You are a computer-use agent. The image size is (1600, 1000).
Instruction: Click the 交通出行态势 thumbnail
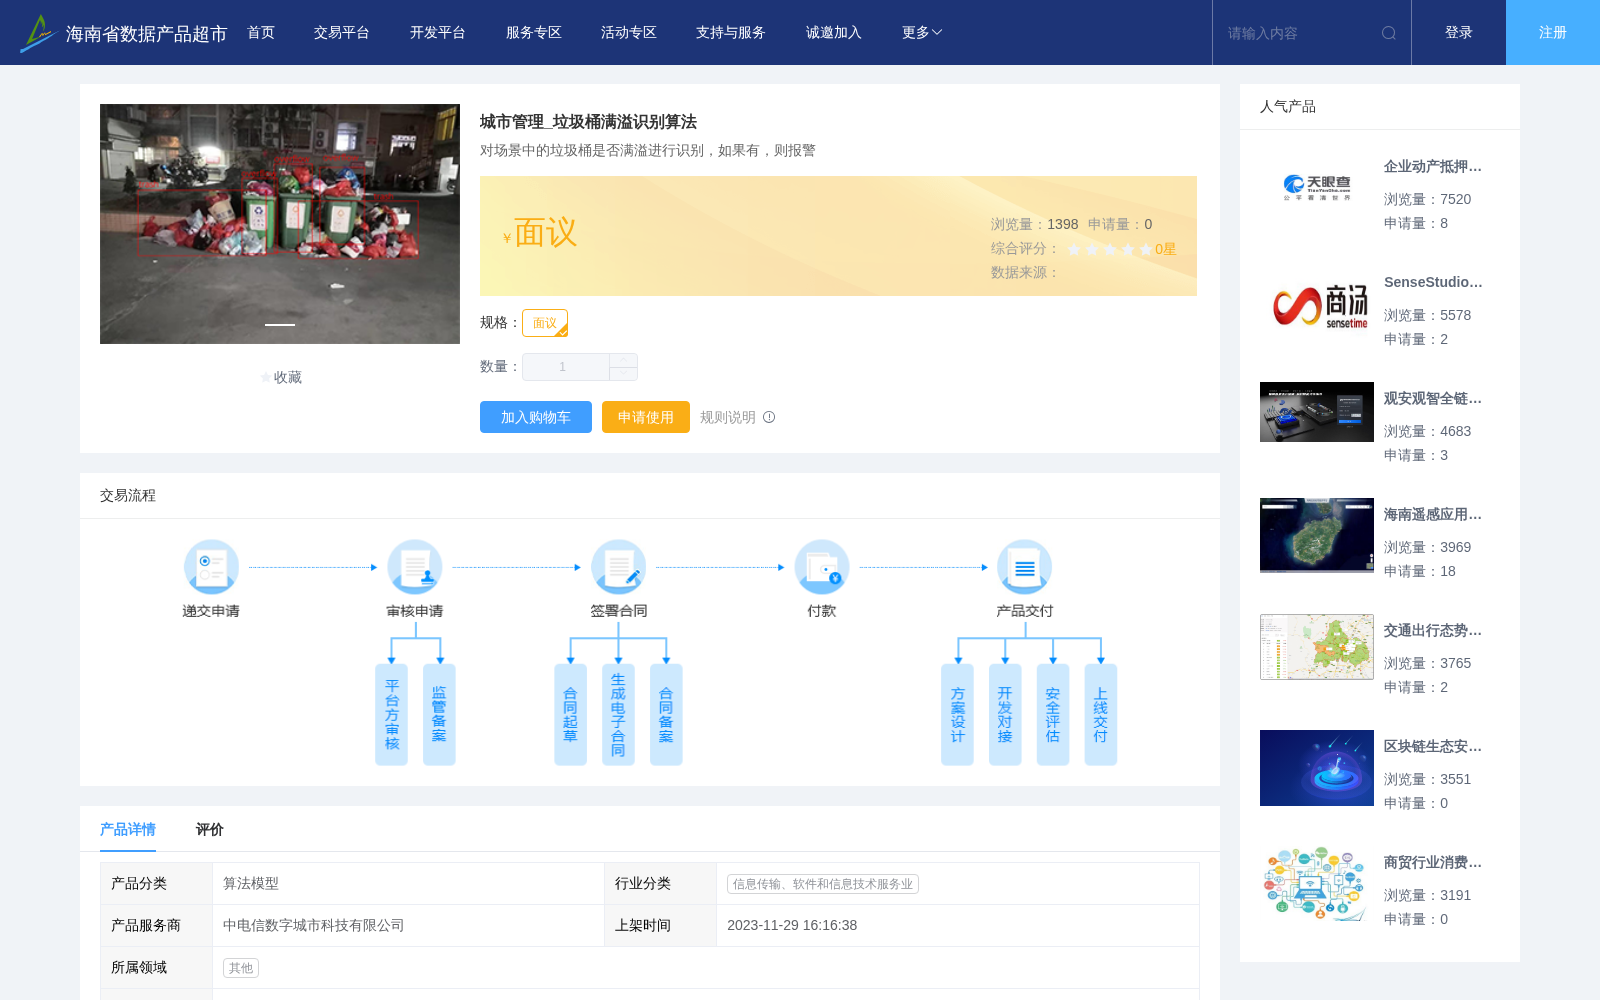1317,647
